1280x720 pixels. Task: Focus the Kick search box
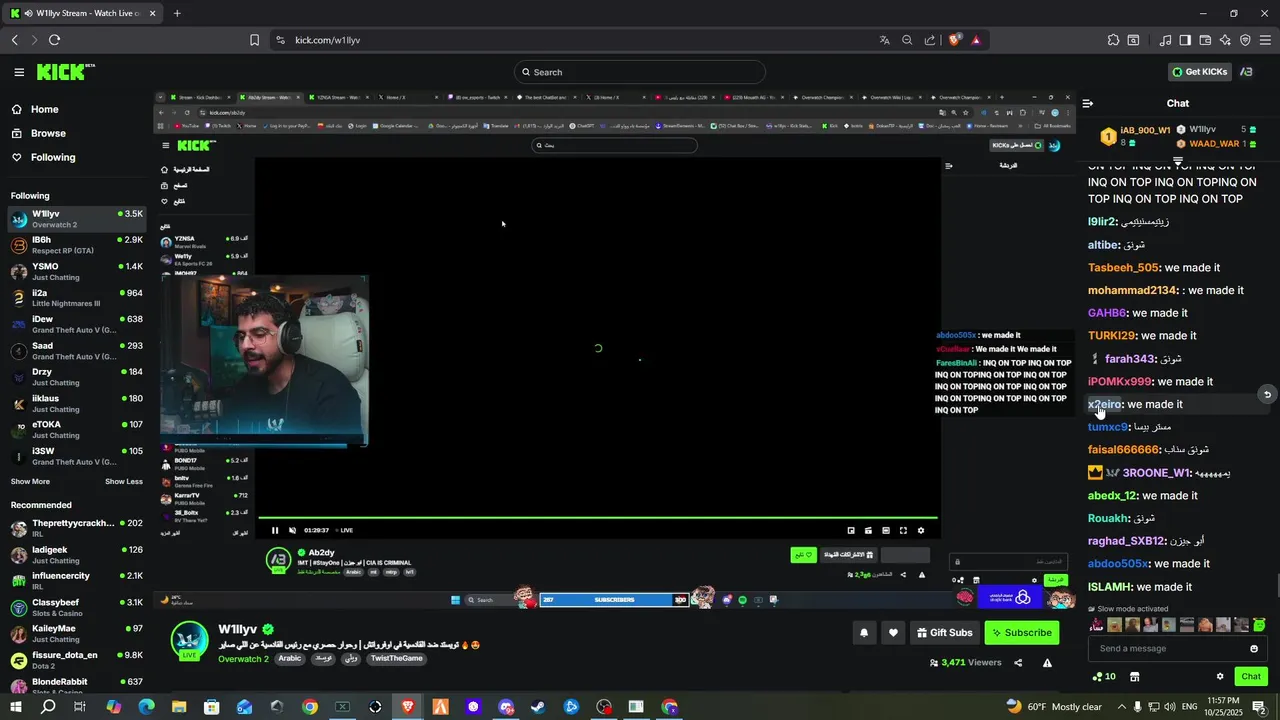point(640,72)
